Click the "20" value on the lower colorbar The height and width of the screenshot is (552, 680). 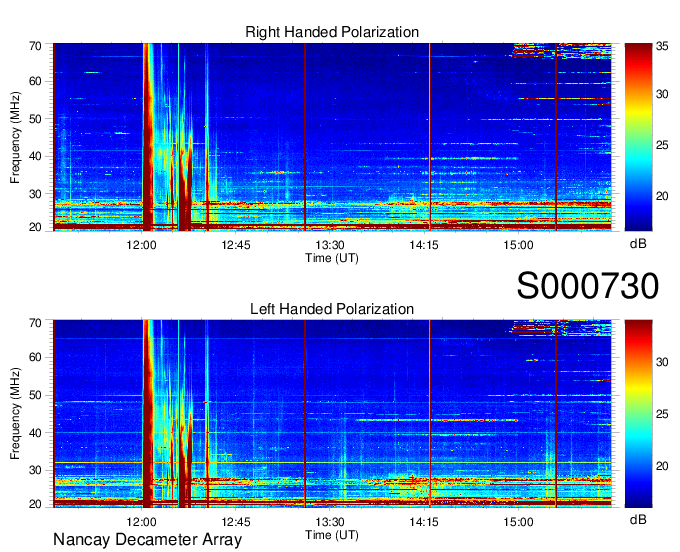point(662,466)
